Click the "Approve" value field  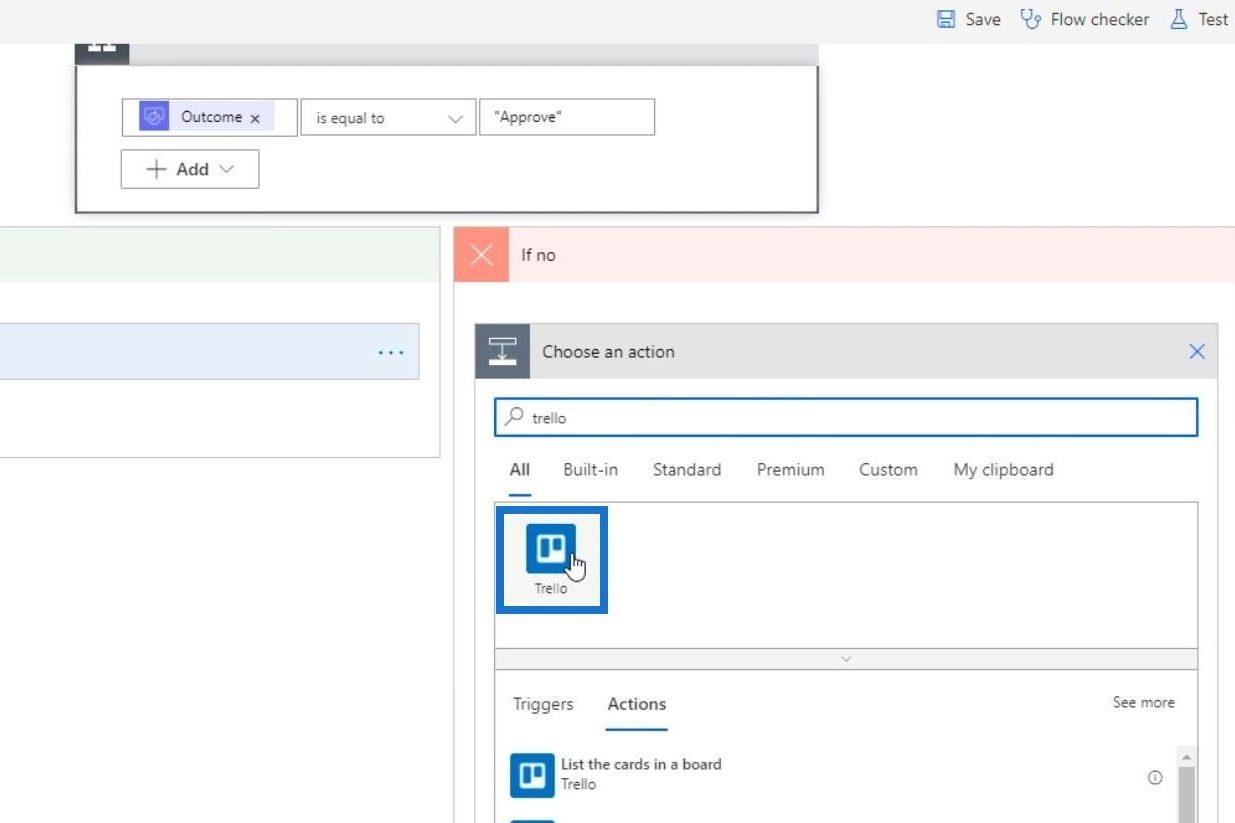pyautogui.click(x=567, y=117)
